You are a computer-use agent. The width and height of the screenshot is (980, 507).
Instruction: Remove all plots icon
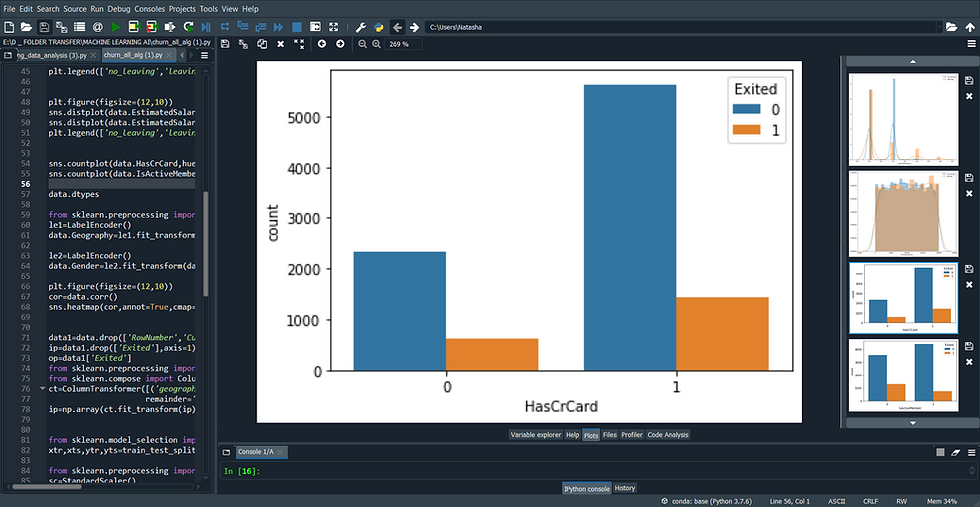299,44
